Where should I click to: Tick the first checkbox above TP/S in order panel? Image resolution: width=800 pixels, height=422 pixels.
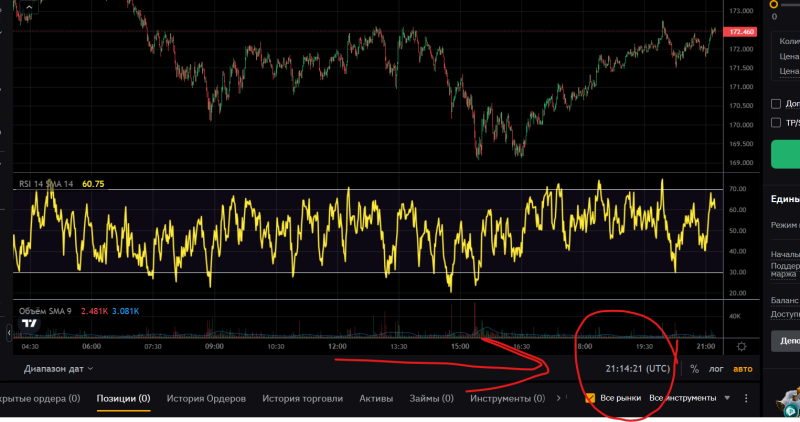click(x=776, y=104)
